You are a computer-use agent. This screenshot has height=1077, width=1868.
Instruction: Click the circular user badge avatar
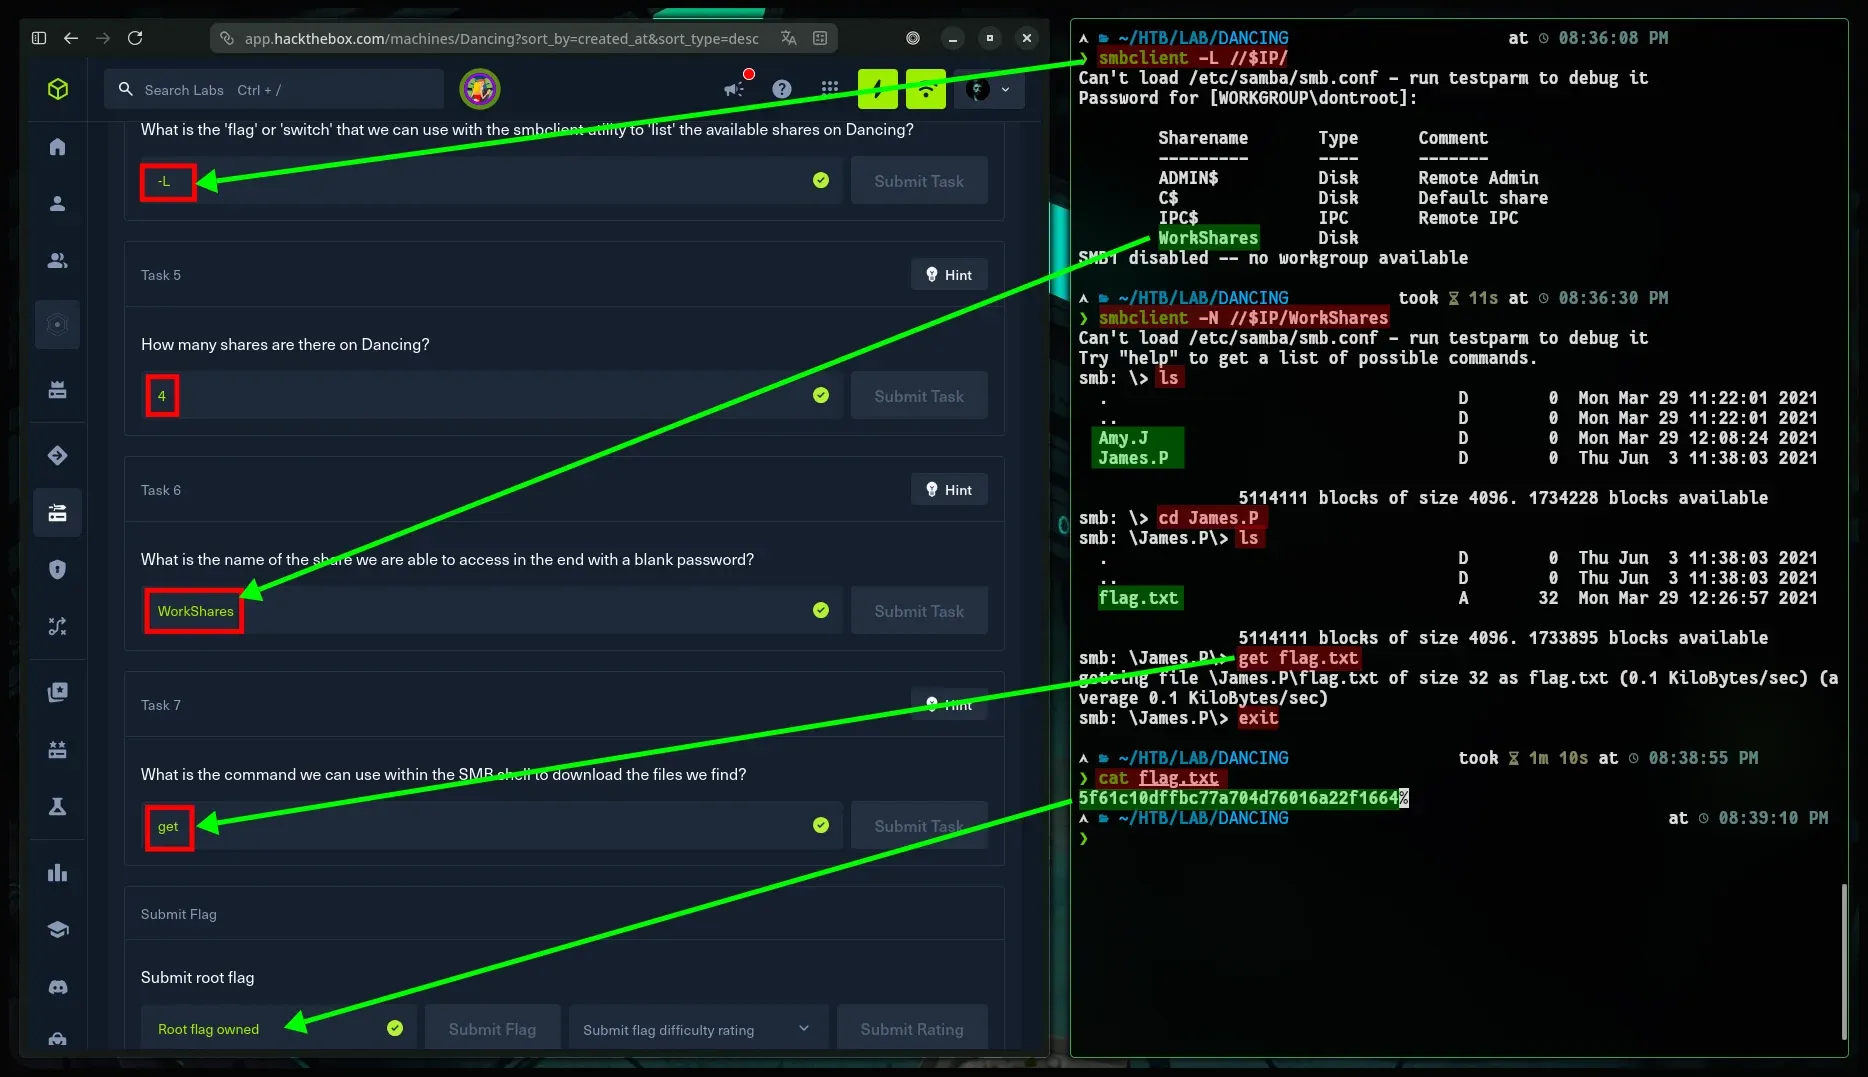480,89
